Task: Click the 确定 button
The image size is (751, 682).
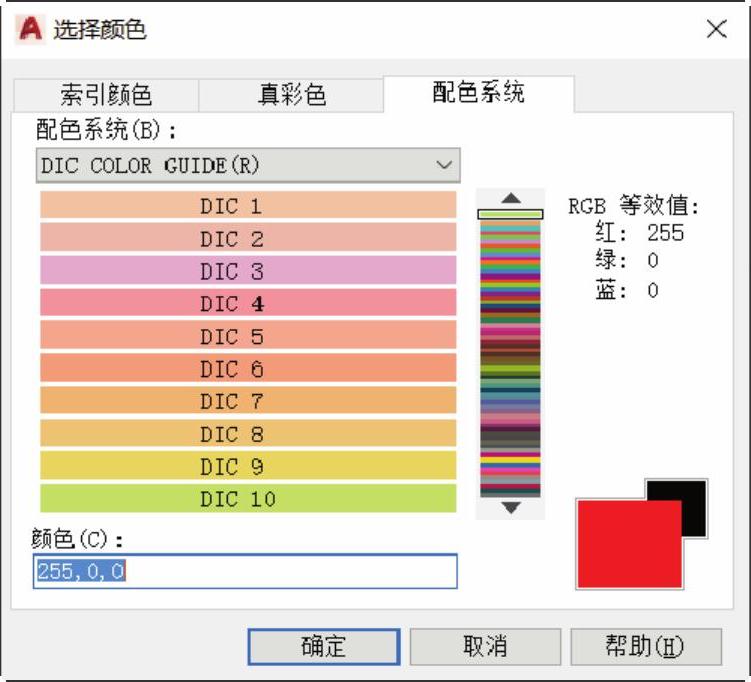Action: pos(324,647)
